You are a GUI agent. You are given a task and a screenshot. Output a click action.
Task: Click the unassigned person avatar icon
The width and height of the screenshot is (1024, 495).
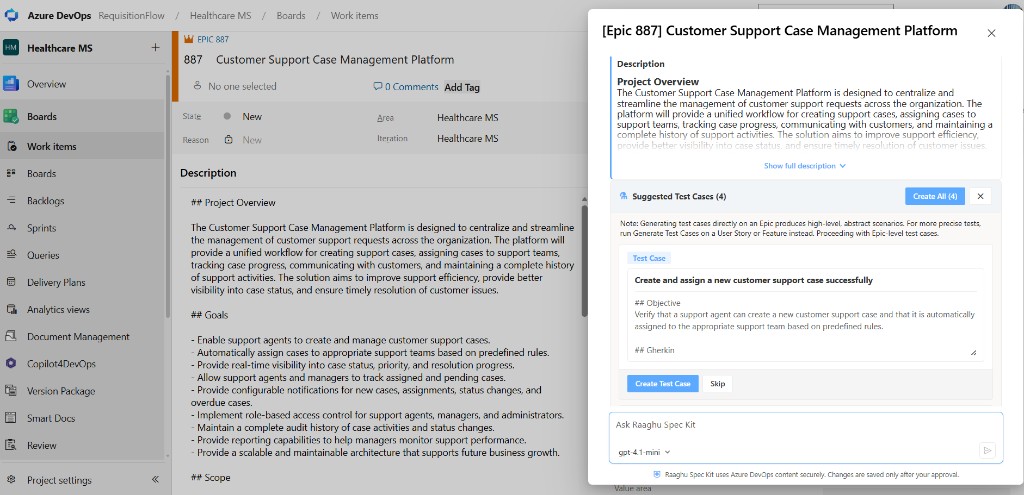(197, 86)
